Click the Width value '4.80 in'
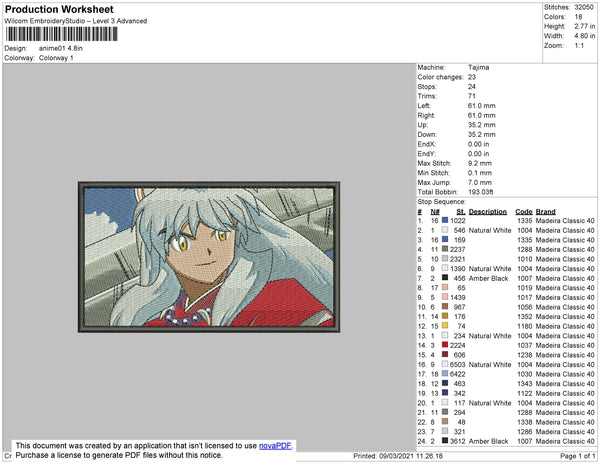The width and height of the screenshot is (600, 464). point(585,36)
